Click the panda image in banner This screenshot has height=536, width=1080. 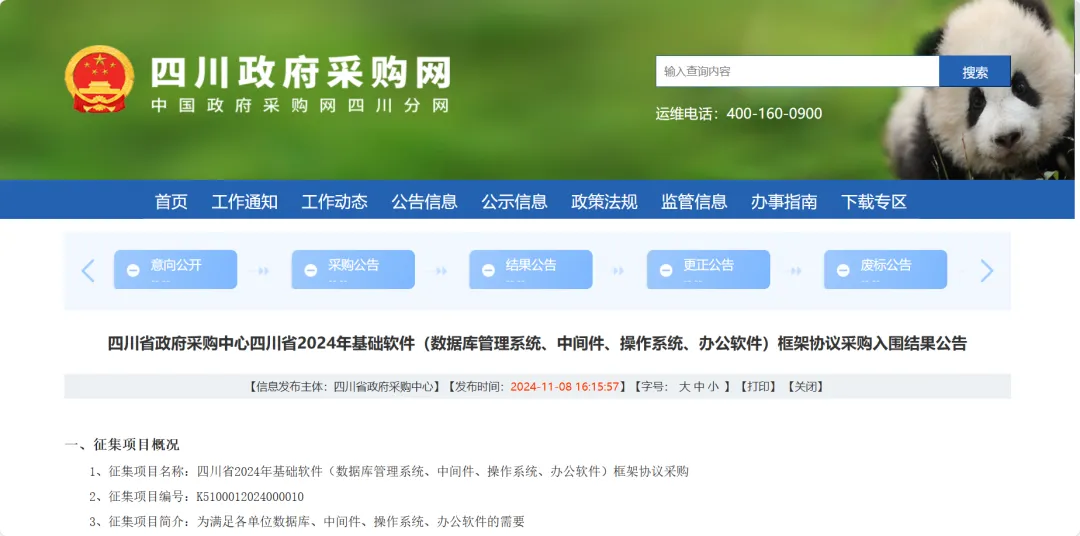pos(981,90)
